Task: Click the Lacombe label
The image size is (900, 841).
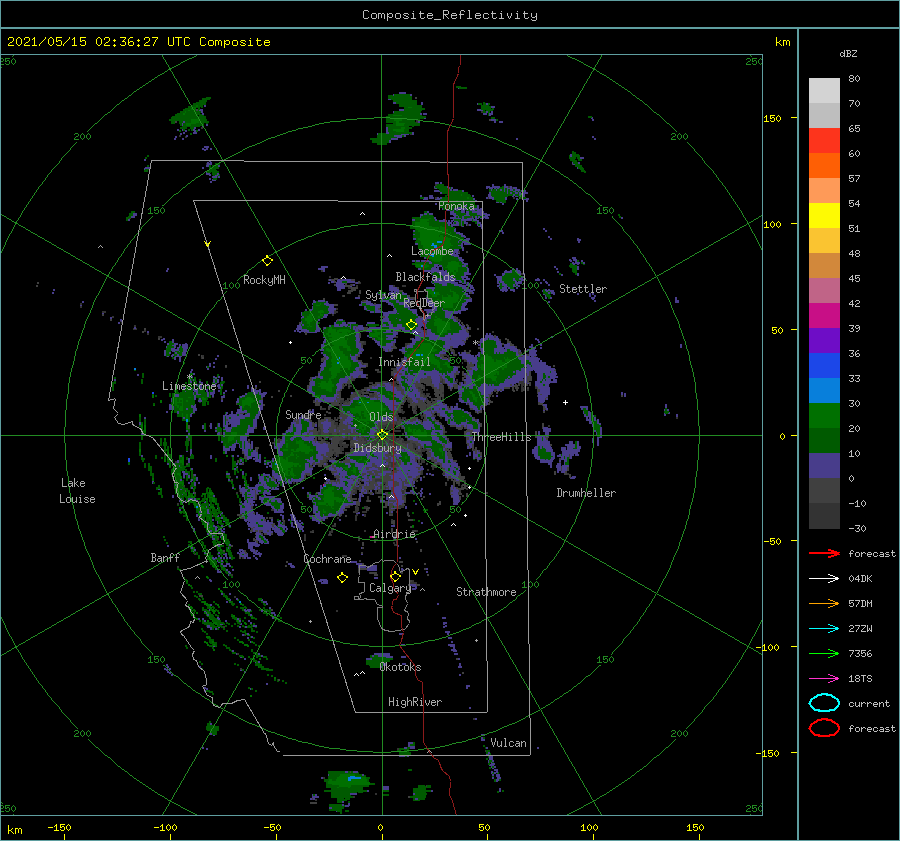Action: click(432, 251)
